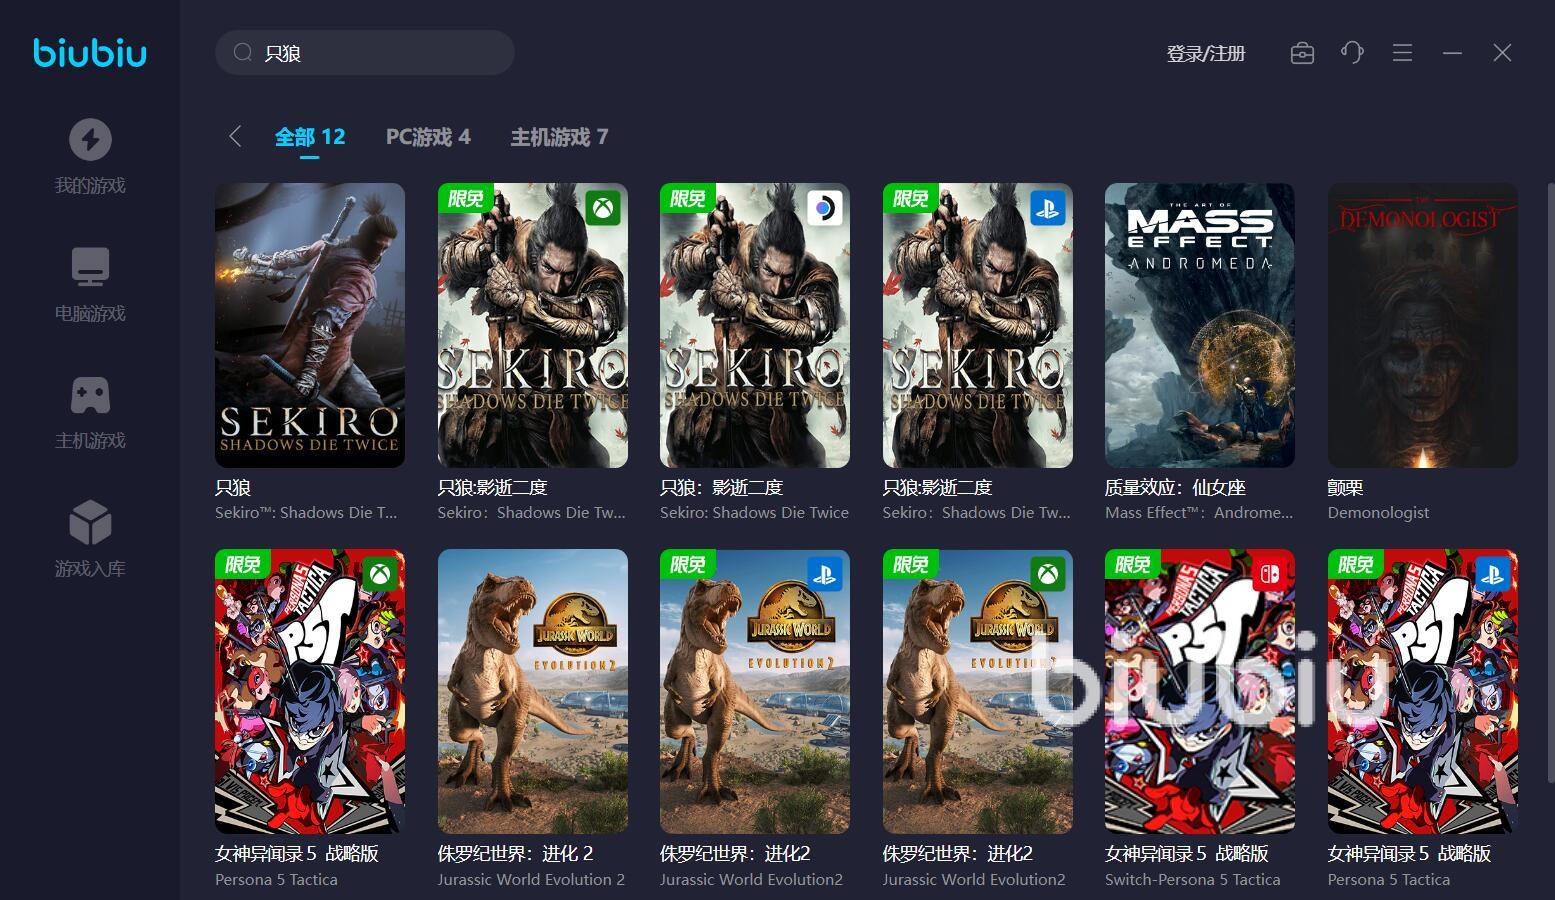Click the PlayStation badge on the Sekiro cover
The height and width of the screenshot is (900, 1555).
point(1048,208)
